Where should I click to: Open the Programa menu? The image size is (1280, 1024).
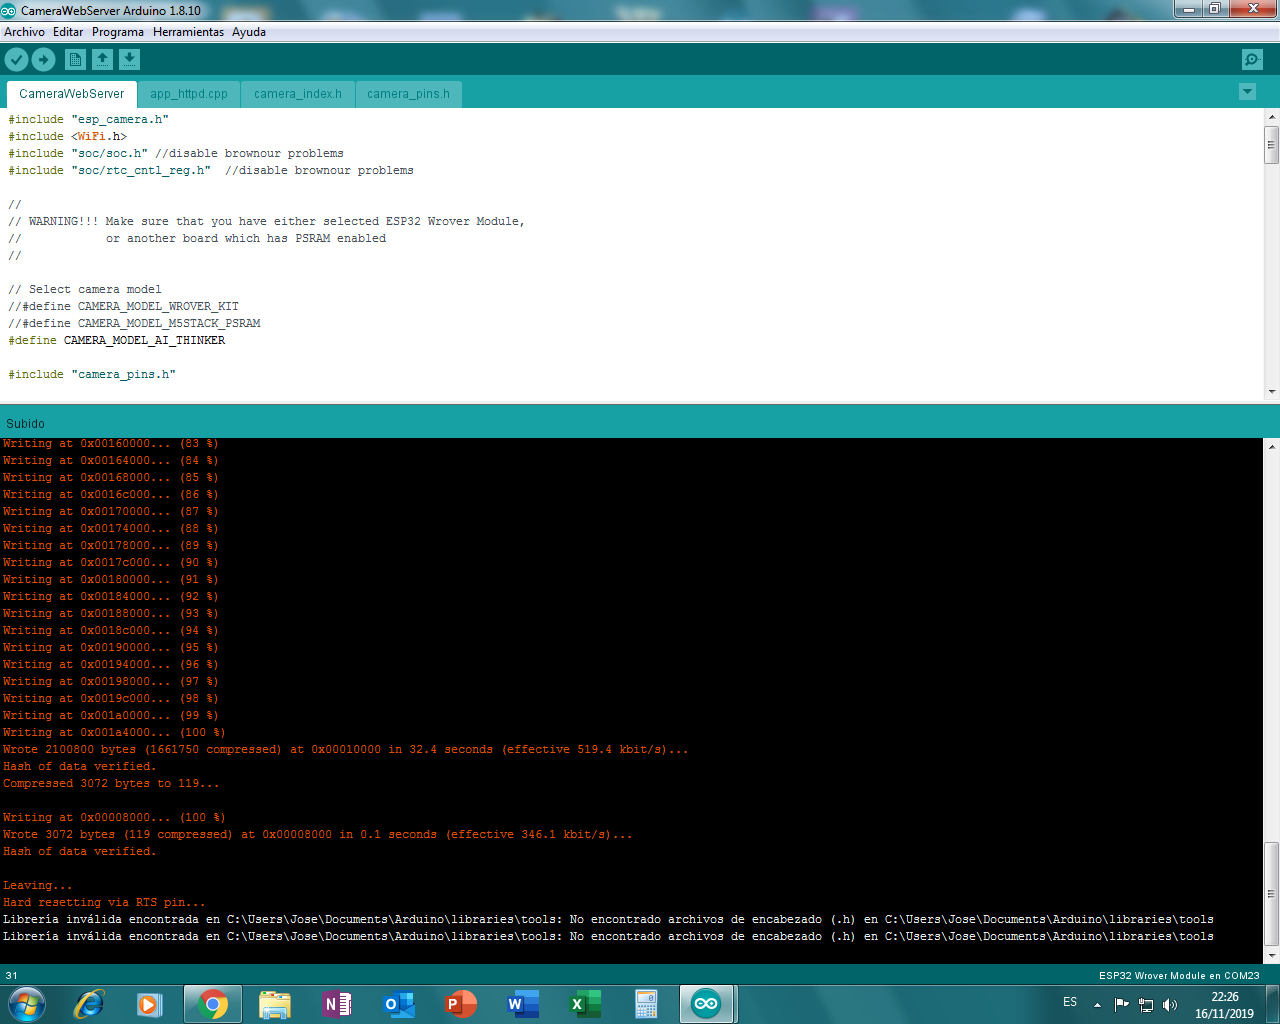118,32
